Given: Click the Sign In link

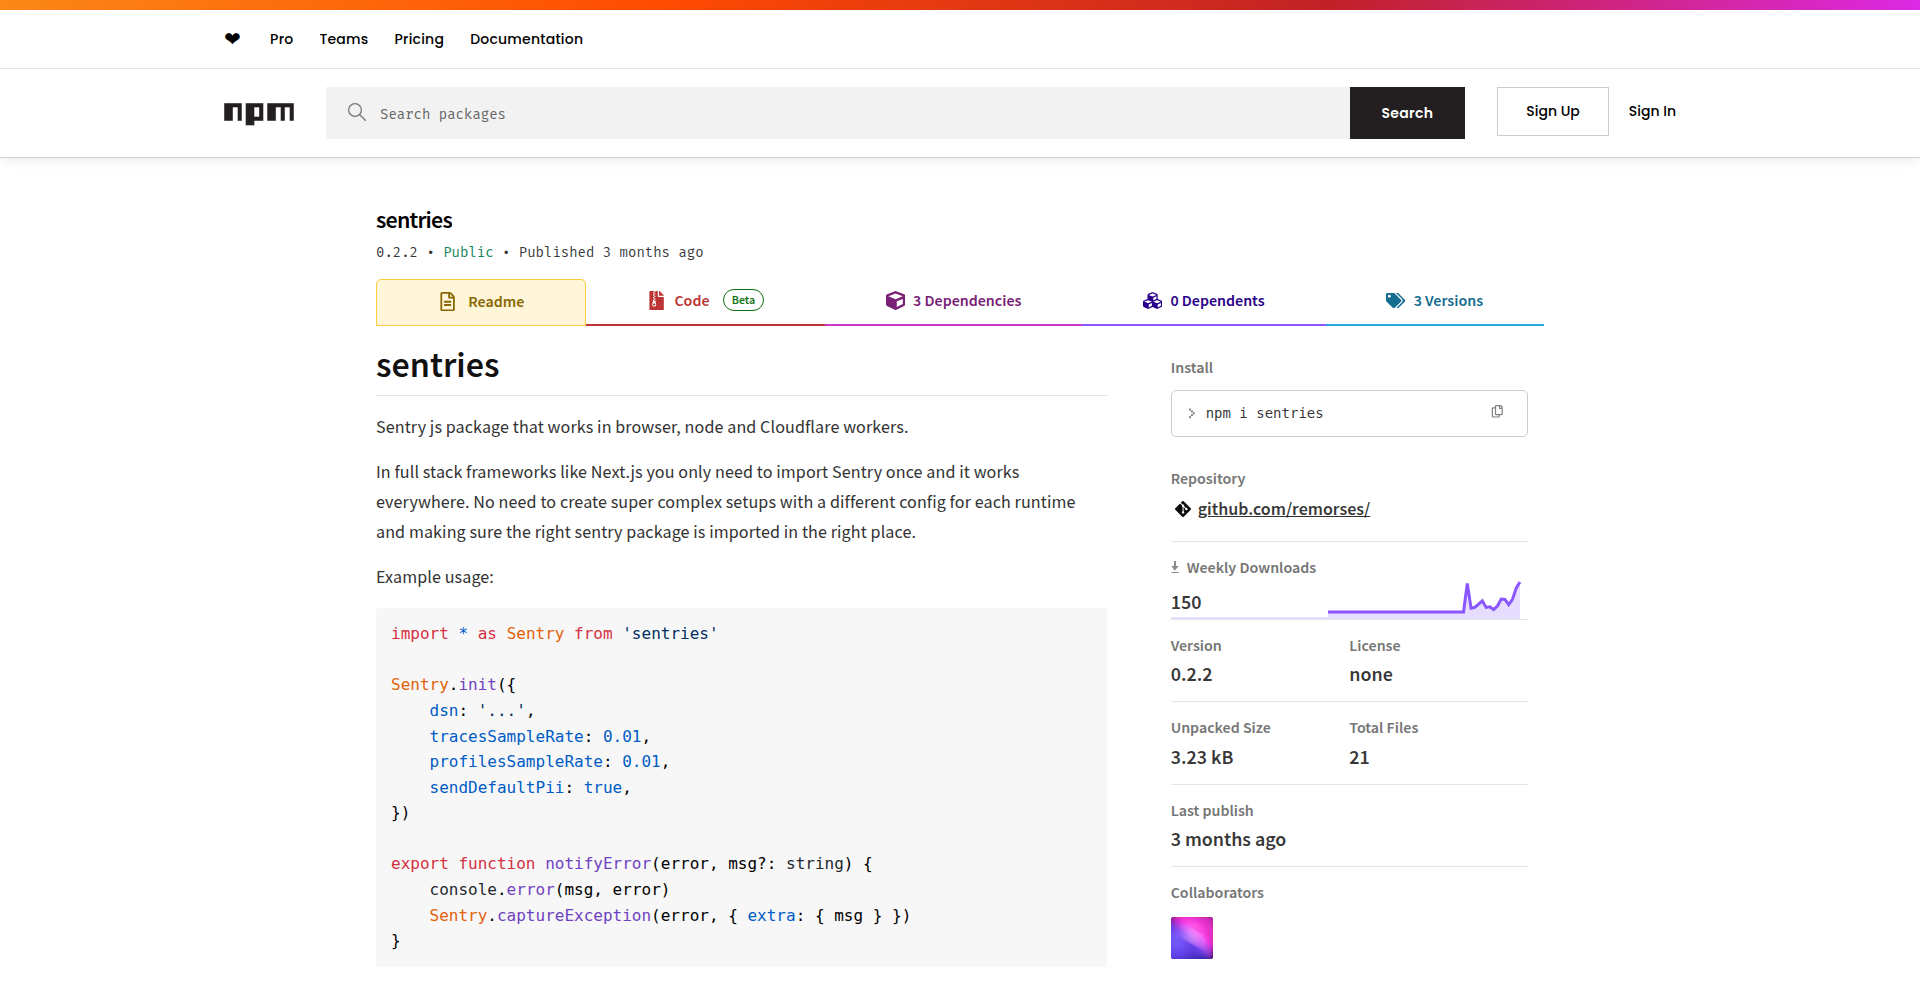Looking at the screenshot, I should (1651, 111).
